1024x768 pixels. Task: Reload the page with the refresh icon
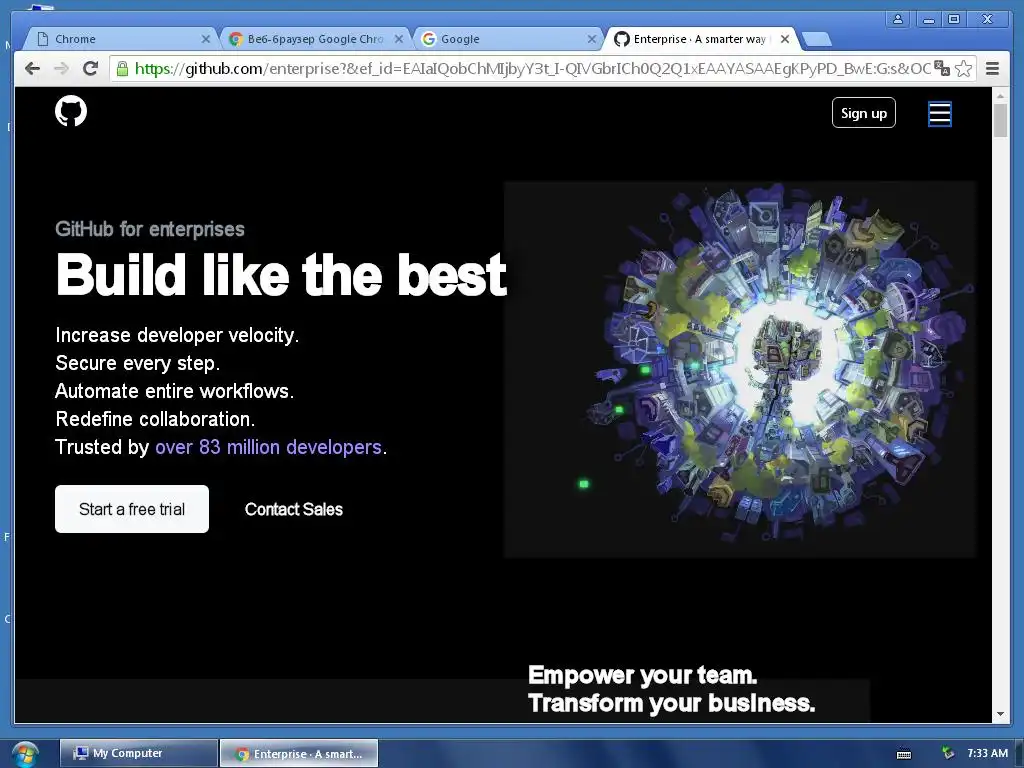tap(90, 69)
